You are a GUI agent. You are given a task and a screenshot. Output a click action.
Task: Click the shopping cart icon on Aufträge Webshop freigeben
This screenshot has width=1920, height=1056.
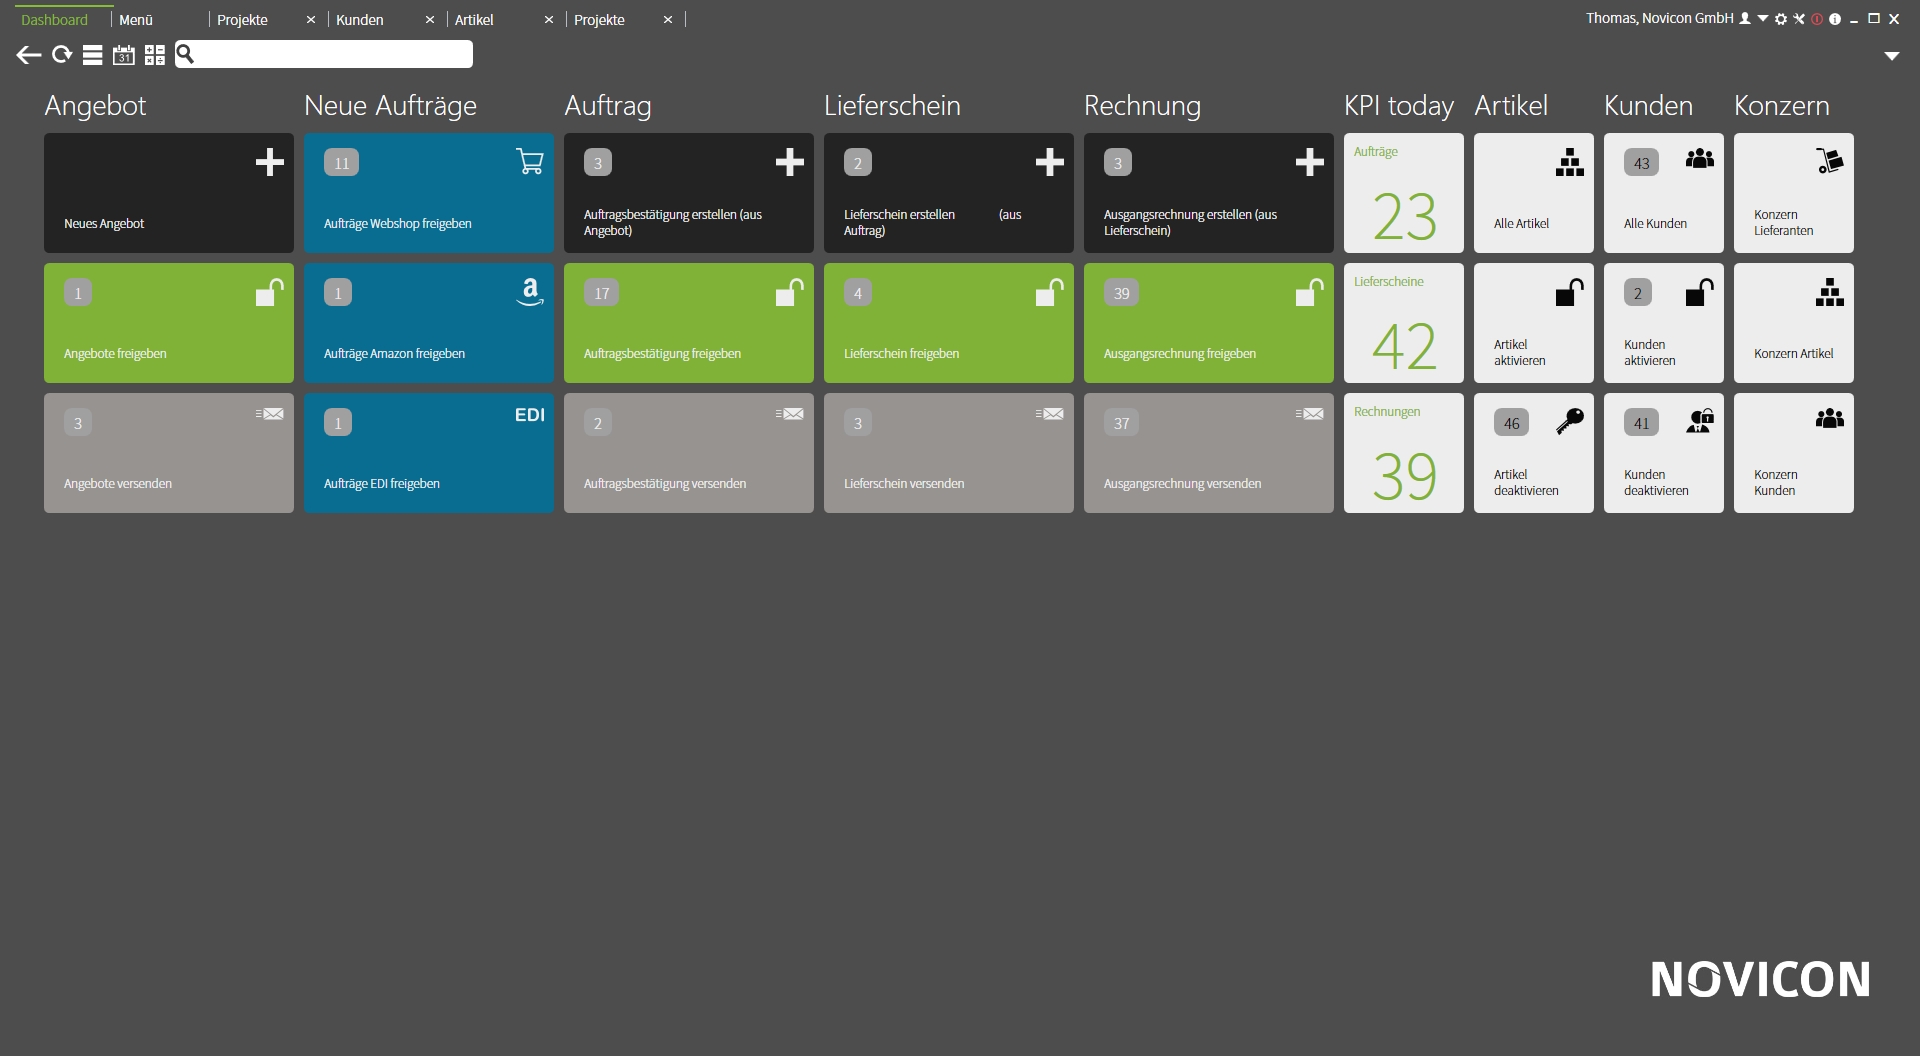click(x=530, y=162)
